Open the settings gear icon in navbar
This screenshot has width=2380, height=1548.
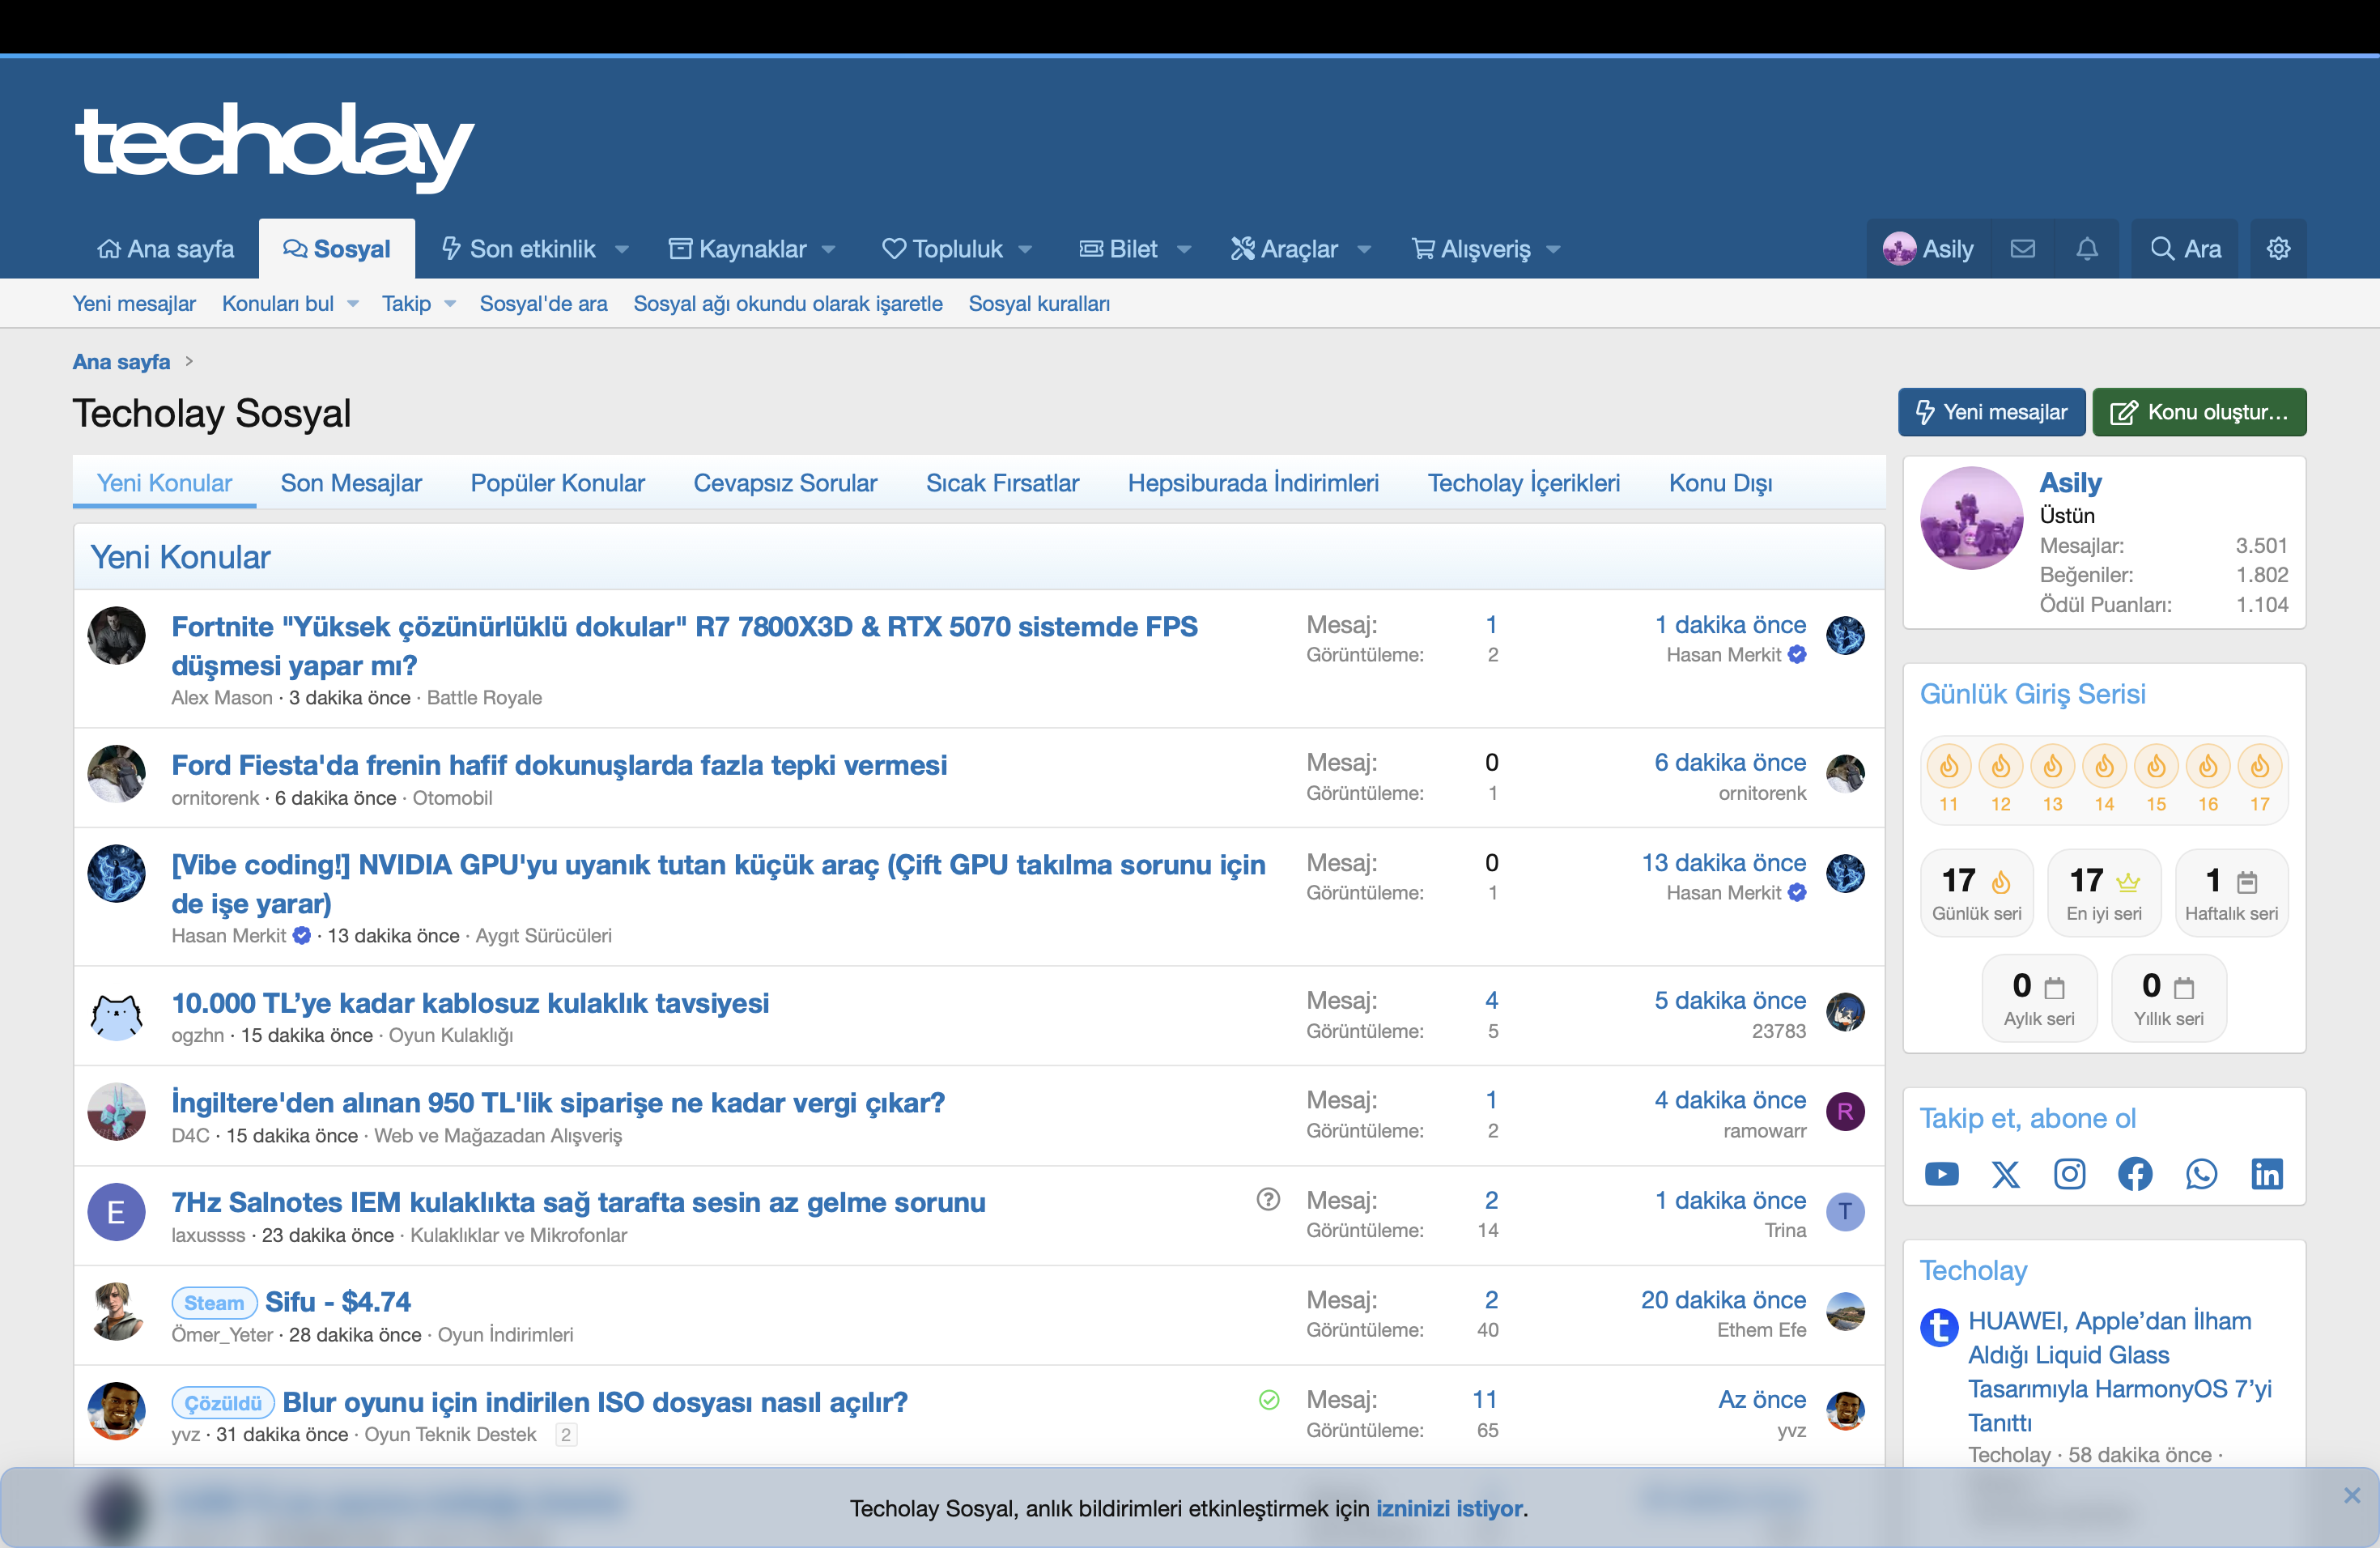coord(2278,248)
